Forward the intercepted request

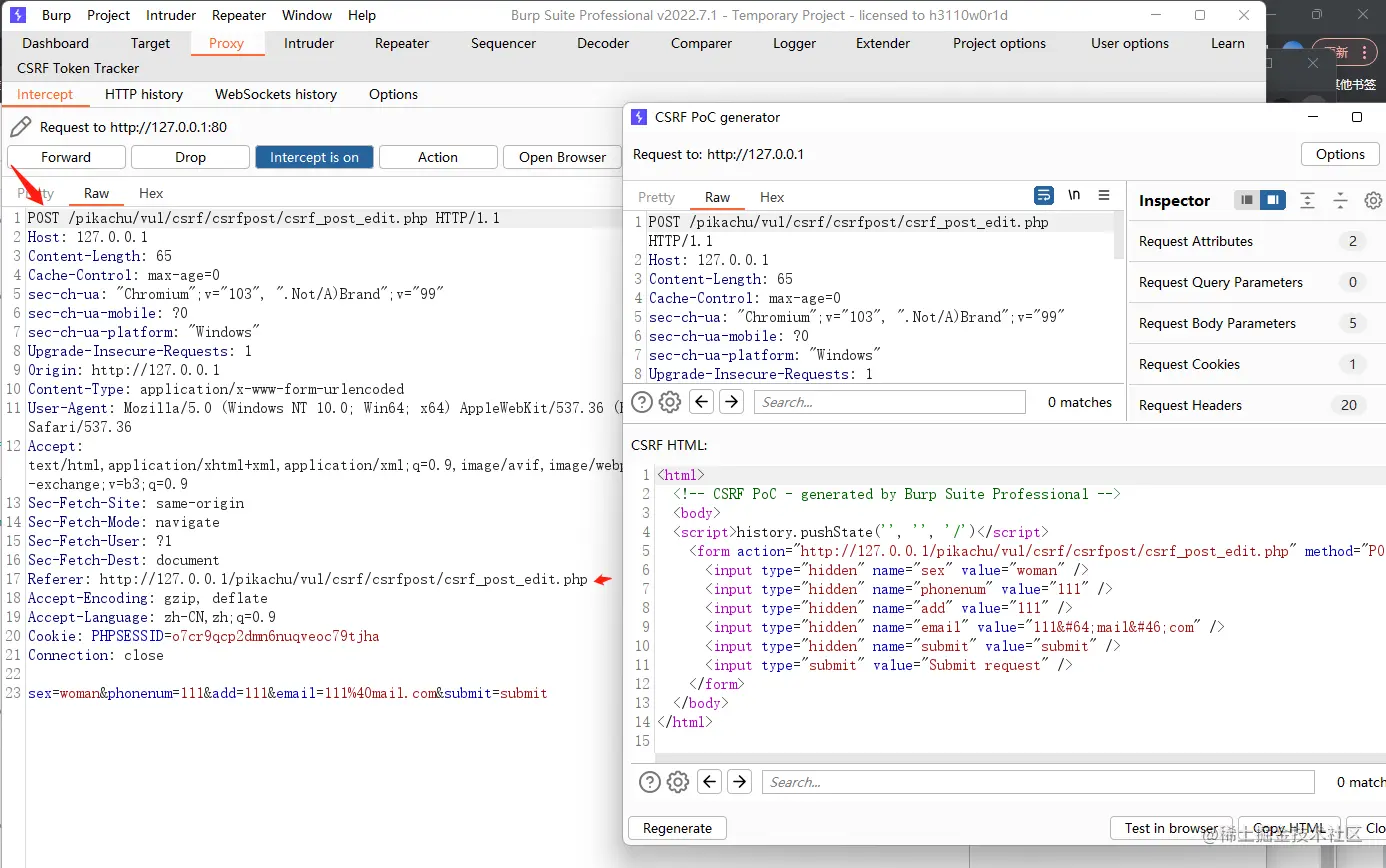(x=66, y=157)
